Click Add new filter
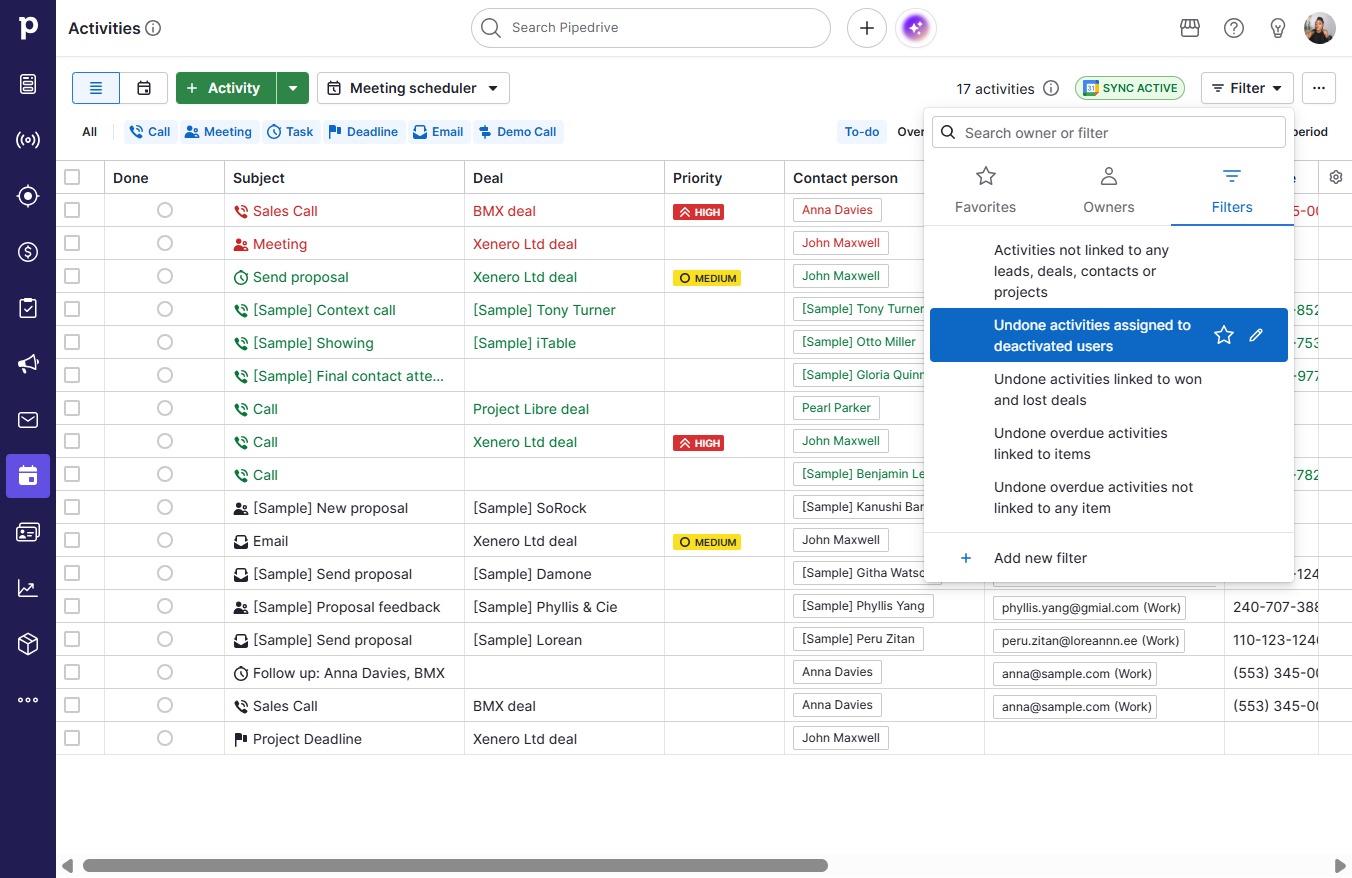The image size is (1352, 878). (1109, 558)
